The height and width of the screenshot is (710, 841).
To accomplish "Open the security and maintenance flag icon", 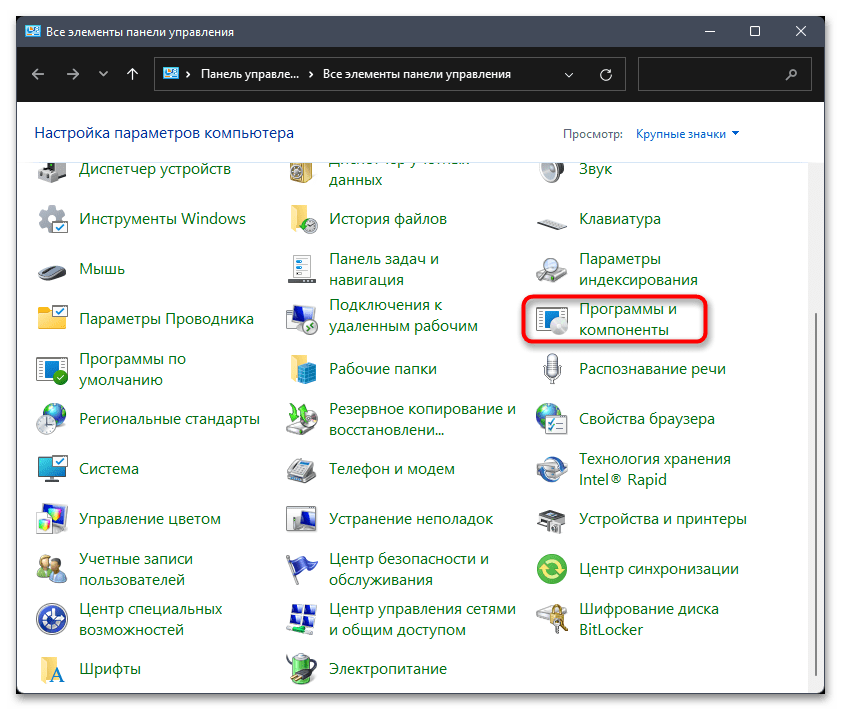I will point(301,569).
